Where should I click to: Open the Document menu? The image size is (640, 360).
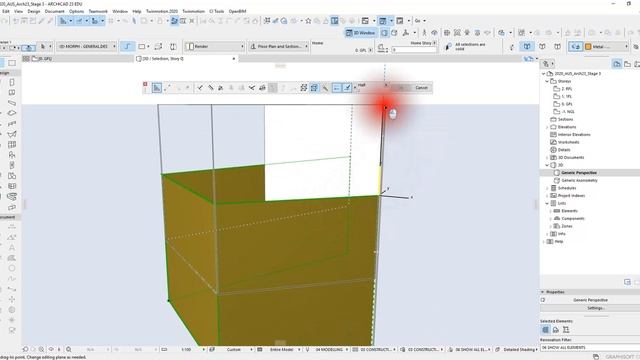point(54,11)
